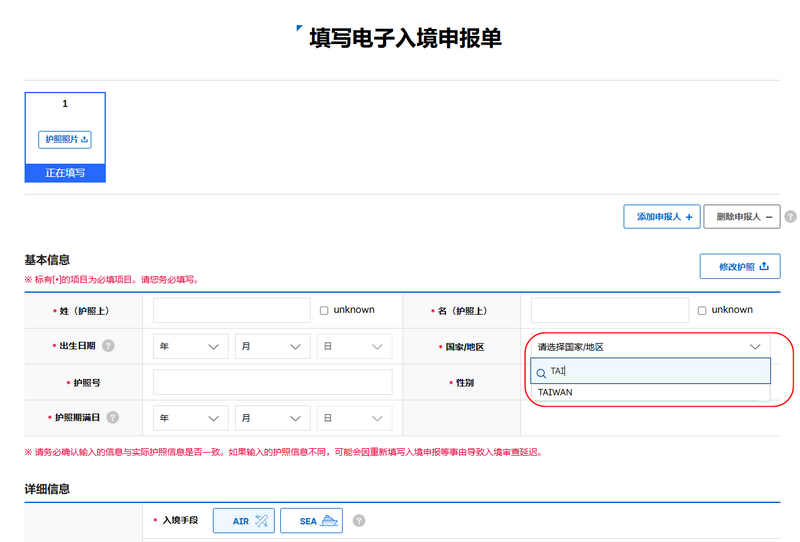Click search magnifier icon in country dropdown
This screenshot has width=800, height=542.
[541, 372]
